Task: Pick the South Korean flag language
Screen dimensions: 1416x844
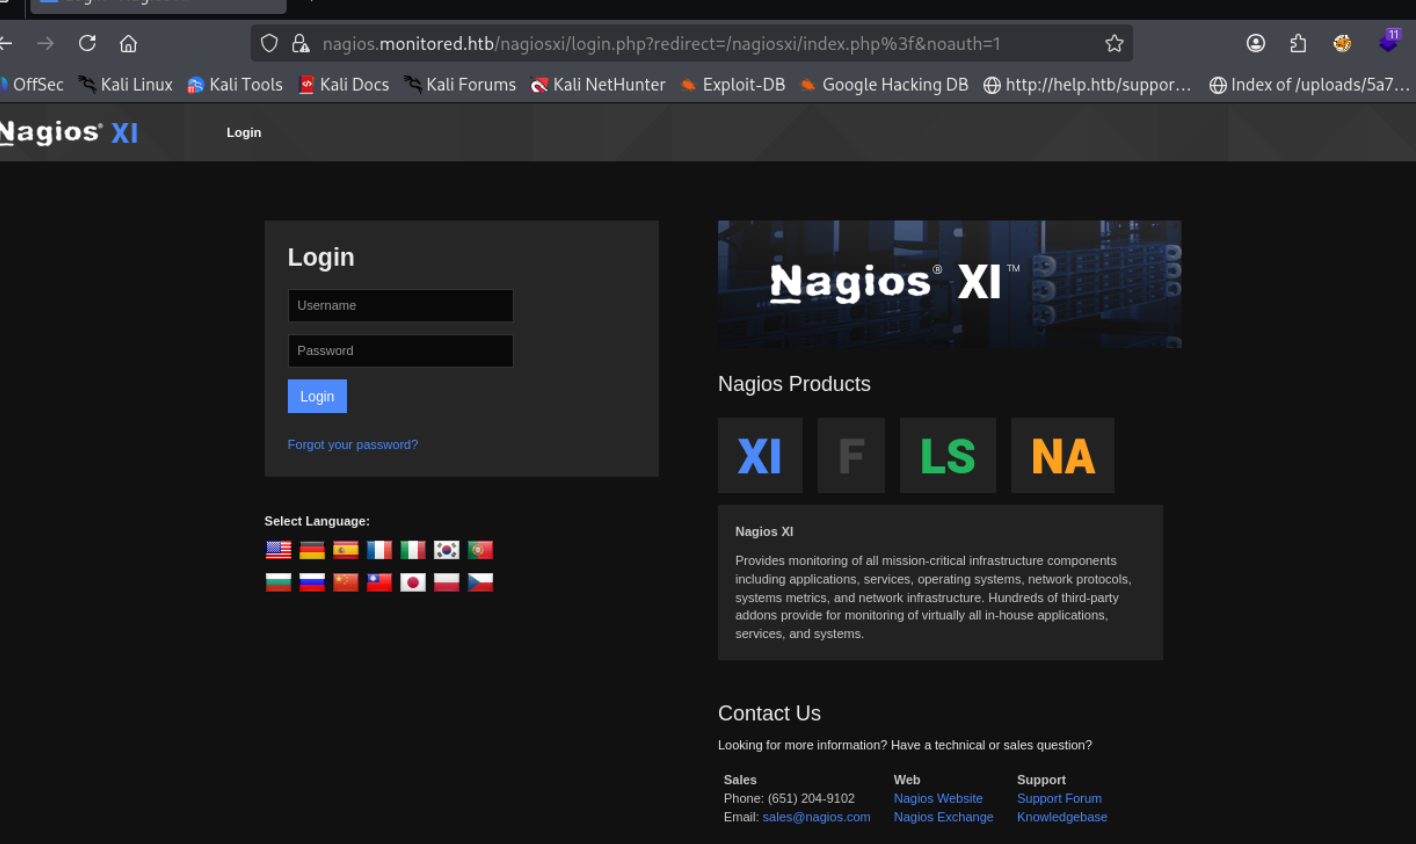Action: tap(446, 550)
